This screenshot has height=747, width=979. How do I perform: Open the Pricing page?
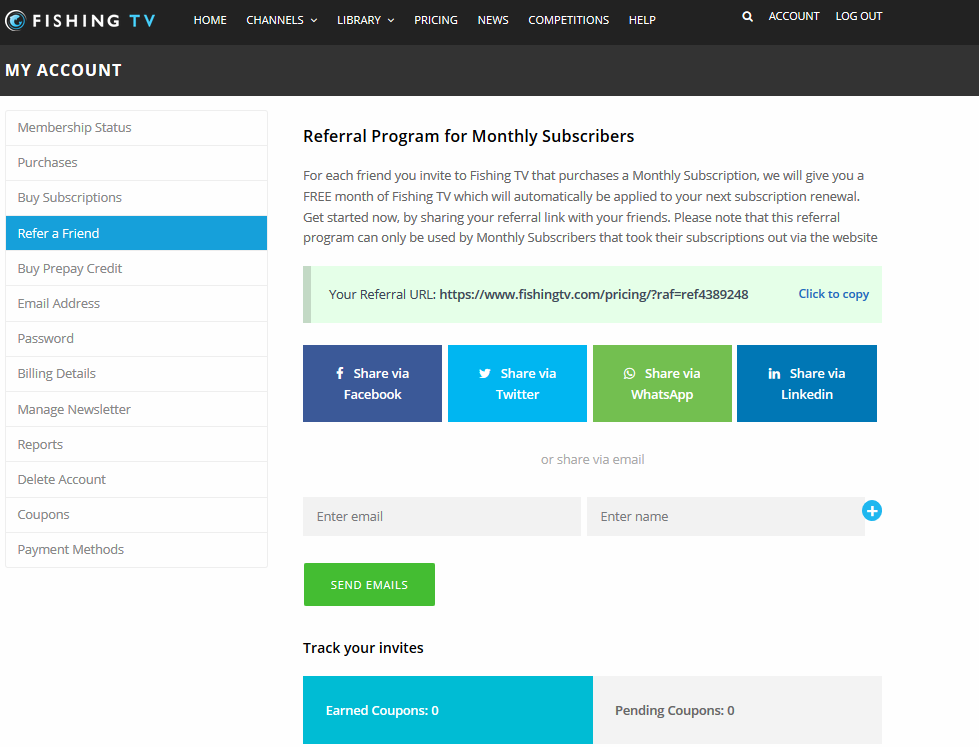pos(436,20)
